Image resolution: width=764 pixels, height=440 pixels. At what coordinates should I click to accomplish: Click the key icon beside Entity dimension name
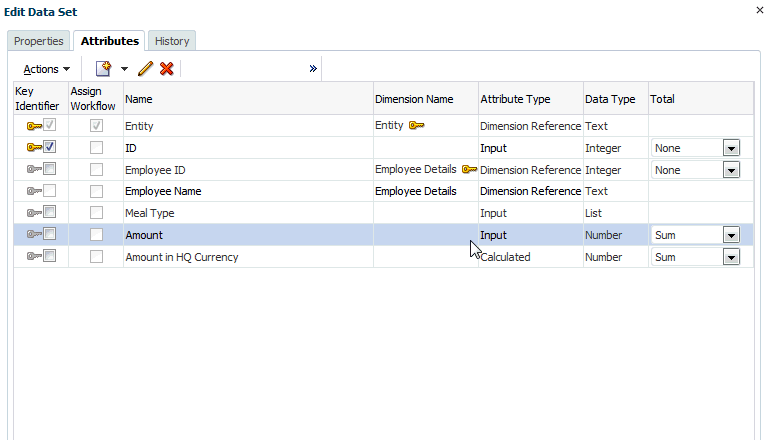[417, 126]
